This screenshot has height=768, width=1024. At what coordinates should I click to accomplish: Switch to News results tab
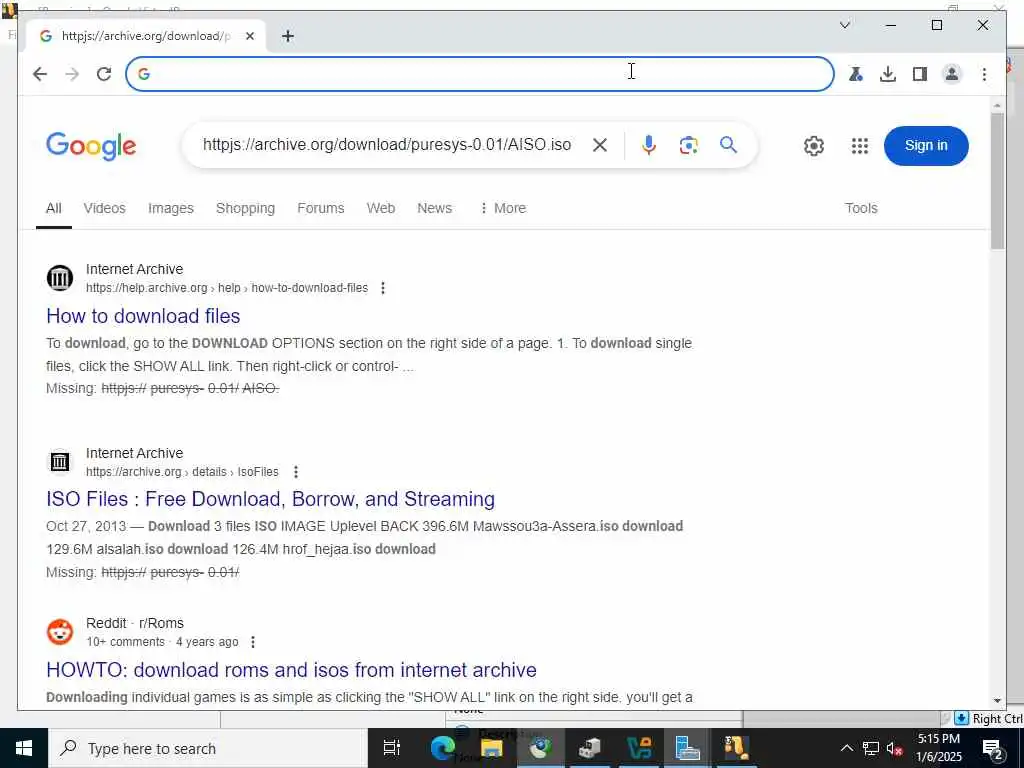(434, 208)
